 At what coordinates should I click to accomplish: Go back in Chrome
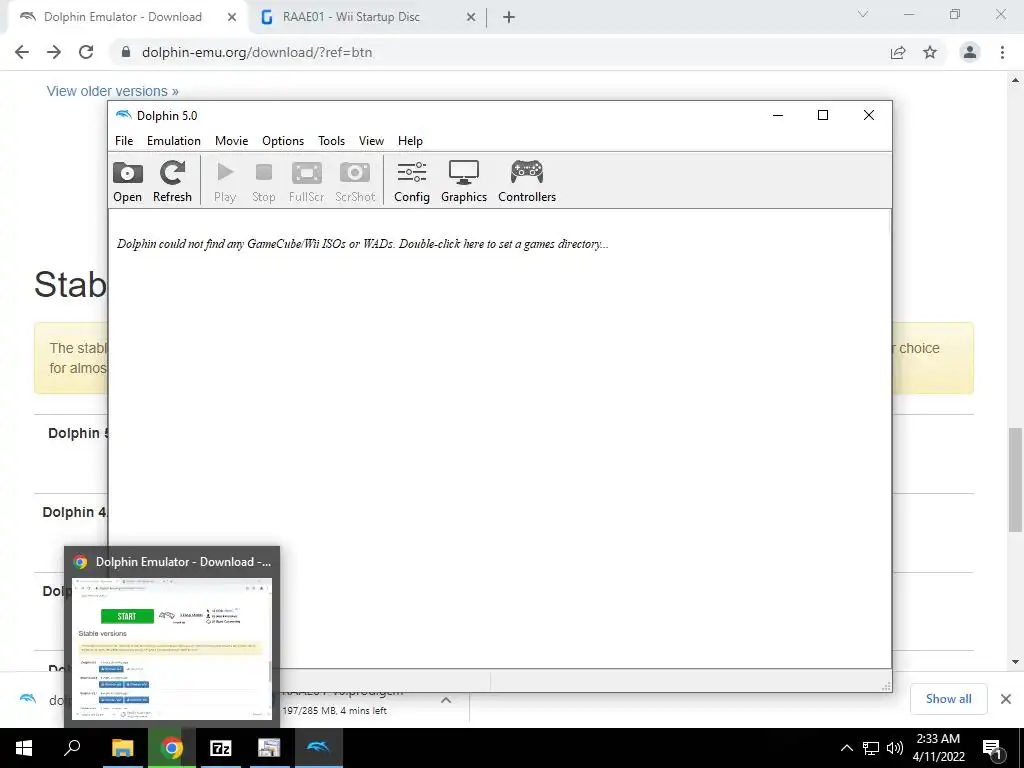pos(22,52)
